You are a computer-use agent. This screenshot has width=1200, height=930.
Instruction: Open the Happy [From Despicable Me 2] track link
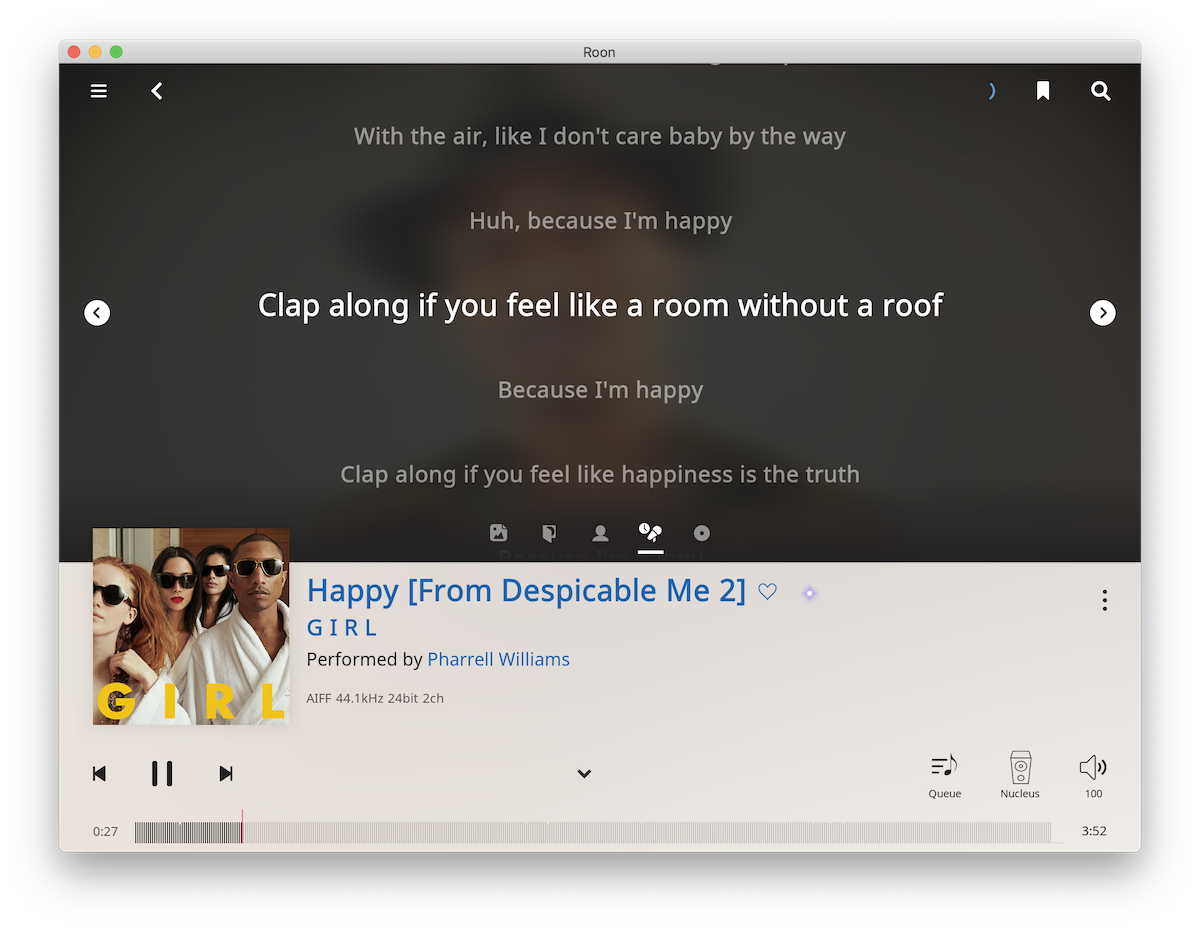[526, 591]
